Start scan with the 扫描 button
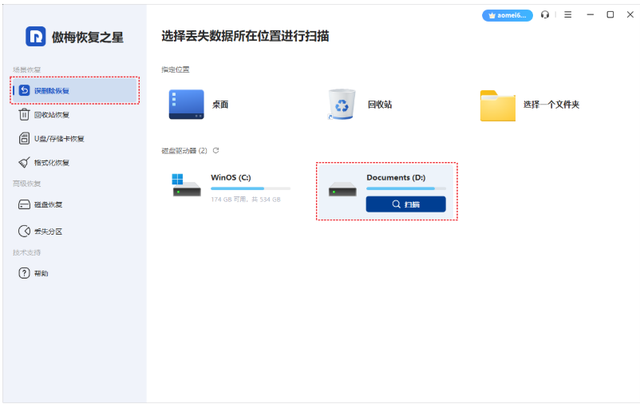 tap(406, 204)
